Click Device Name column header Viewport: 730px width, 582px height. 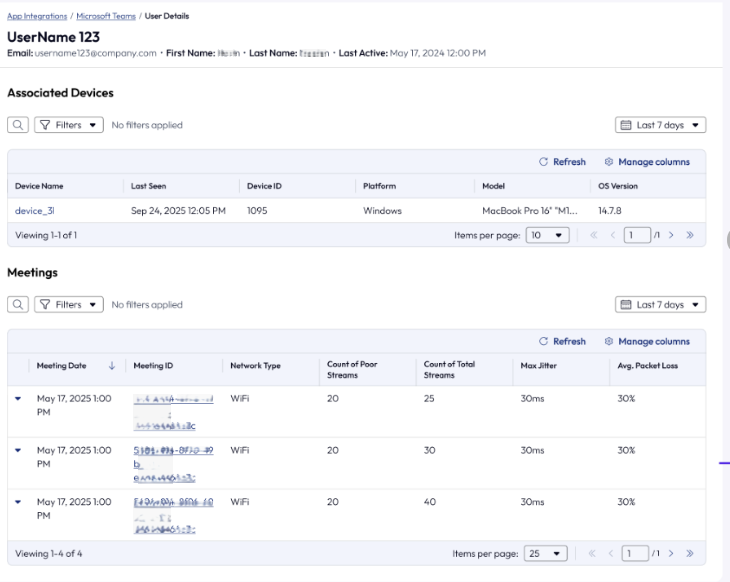(39, 186)
